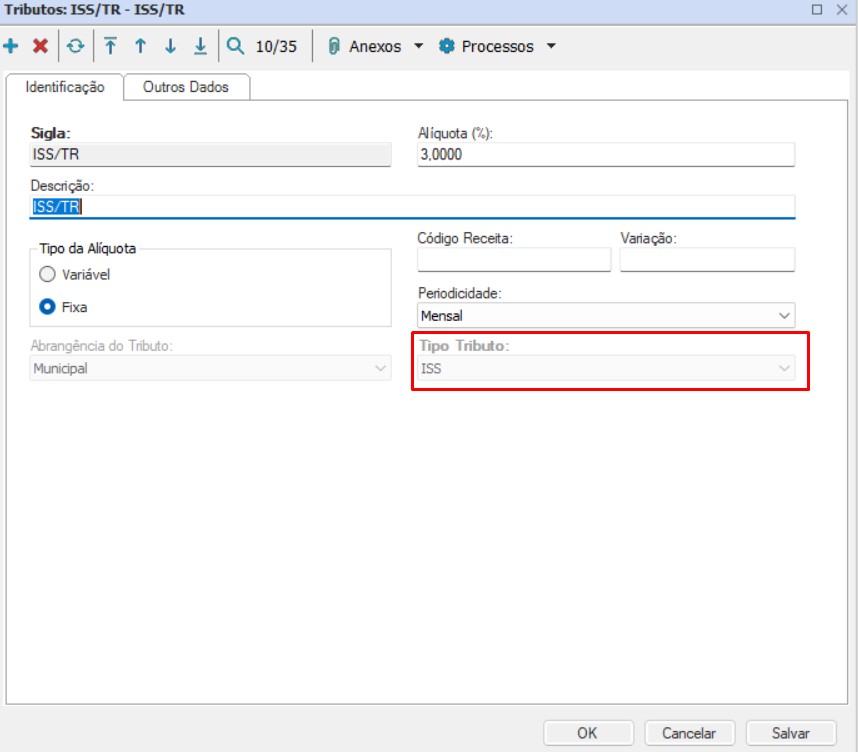
Task: Switch to the Identificação tab
Action: pyautogui.click(x=65, y=87)
